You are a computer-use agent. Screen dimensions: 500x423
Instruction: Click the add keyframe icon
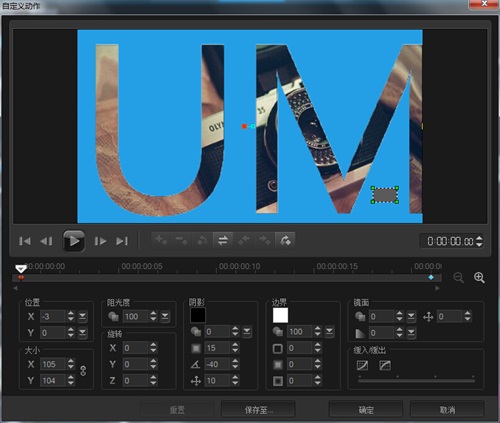(161, 240)
